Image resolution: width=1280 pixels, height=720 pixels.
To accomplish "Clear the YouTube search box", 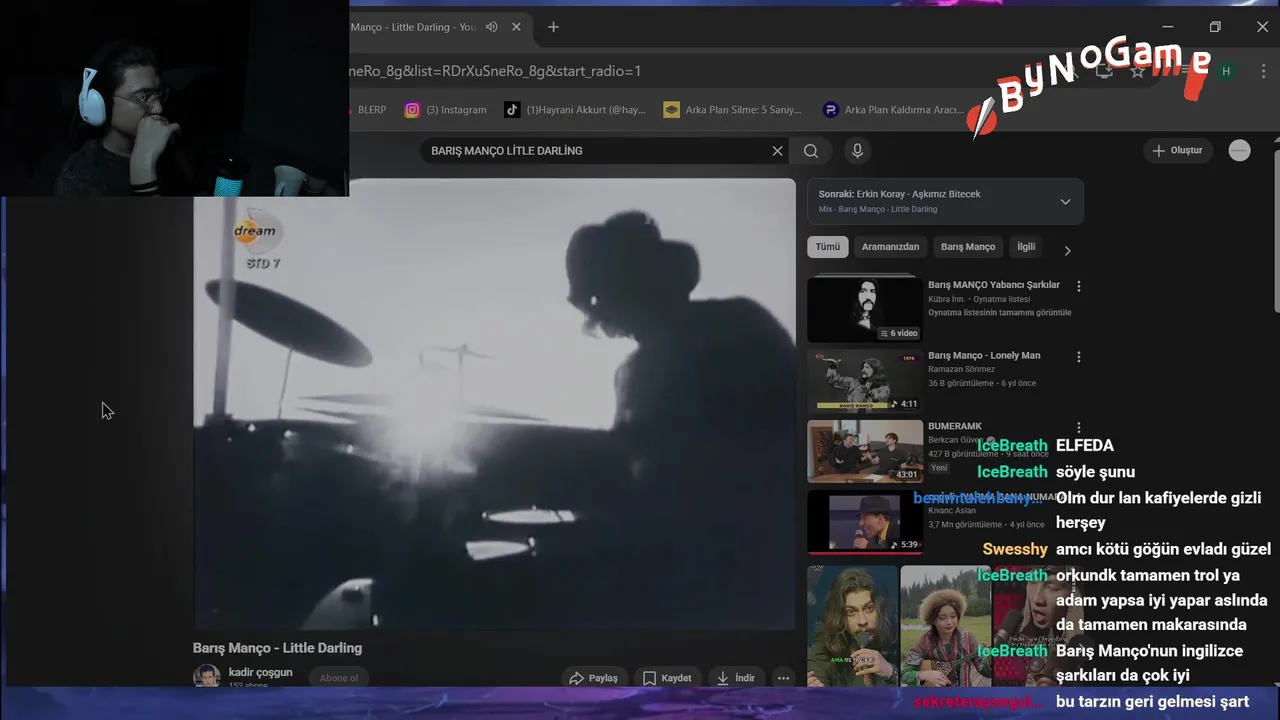I will (777, 151).
